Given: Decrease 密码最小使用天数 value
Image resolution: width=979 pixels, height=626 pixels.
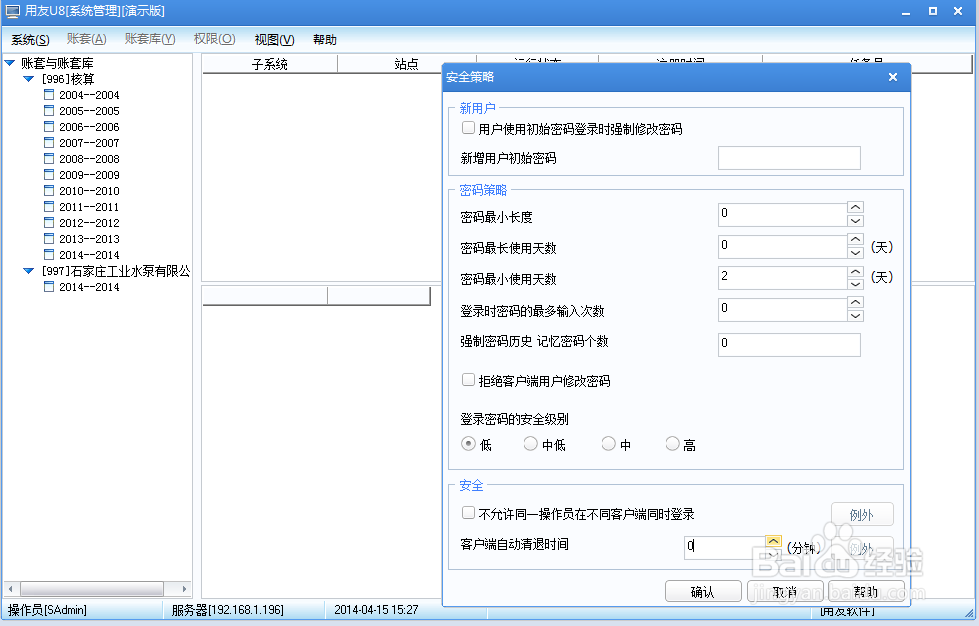Looking at the screenshot, I should point(855,284).
